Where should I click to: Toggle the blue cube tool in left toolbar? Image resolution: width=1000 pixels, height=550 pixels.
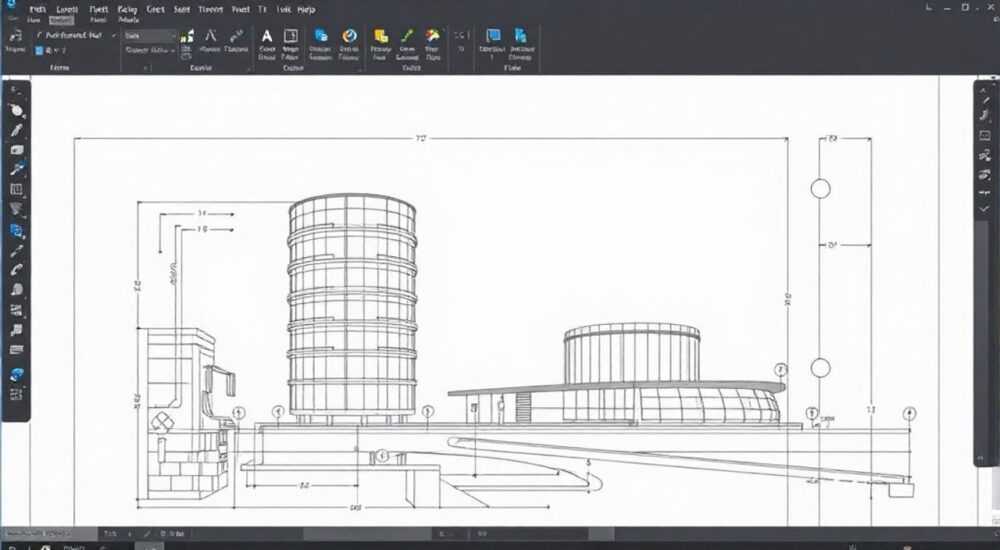coord(16,230)
